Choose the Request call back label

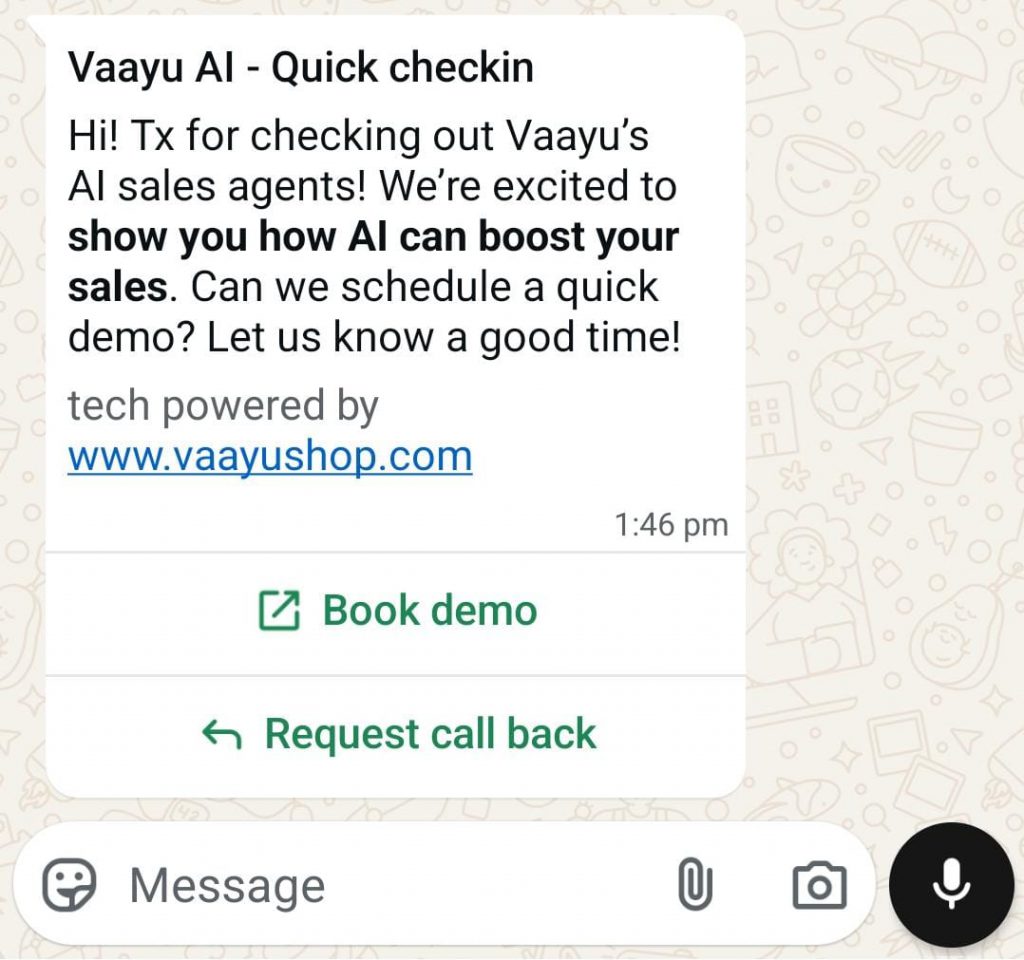click(430, 734)
